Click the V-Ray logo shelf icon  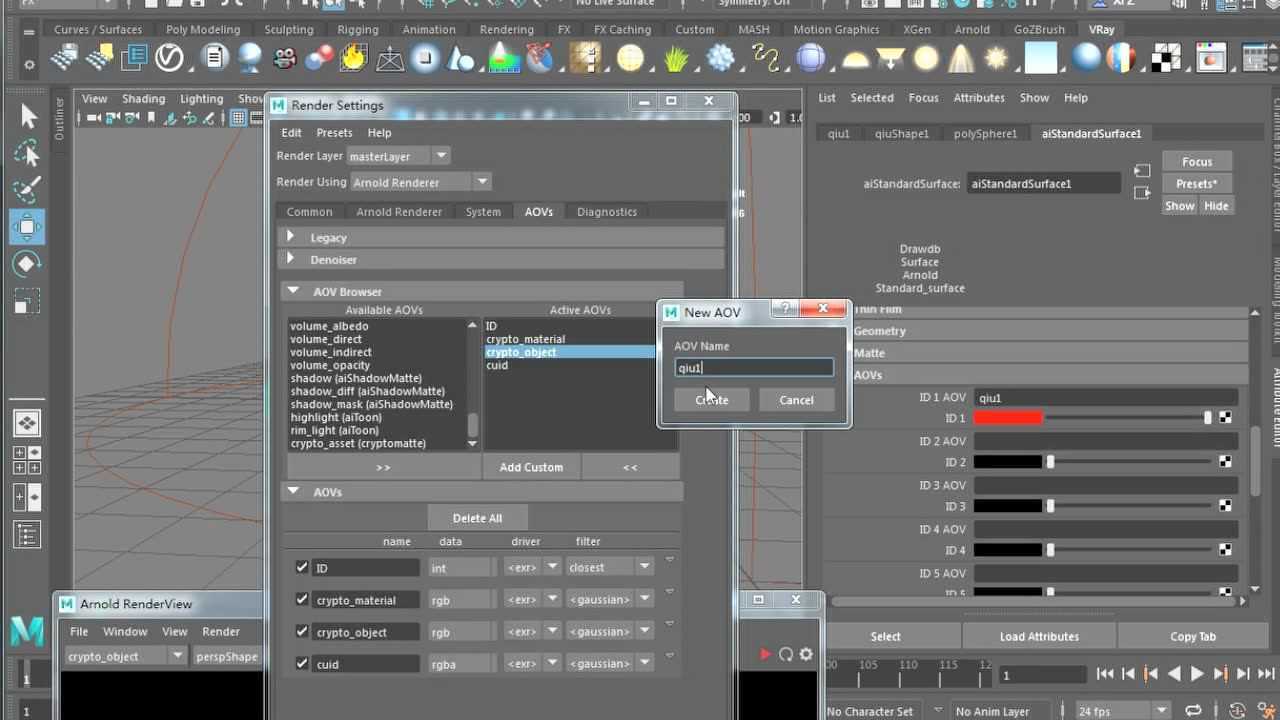[x=169, y=59]
